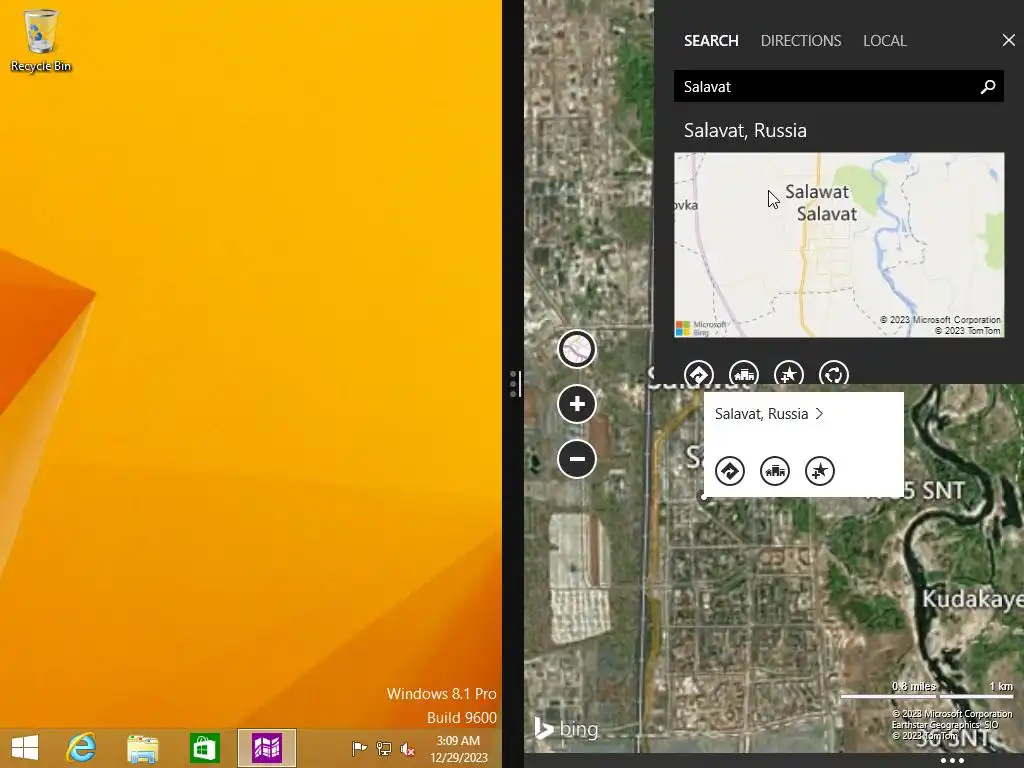The width and height of the screenshot is (1024, 768).
Task: Click the Action Center flag tray icon
Action: click(359, 748)
